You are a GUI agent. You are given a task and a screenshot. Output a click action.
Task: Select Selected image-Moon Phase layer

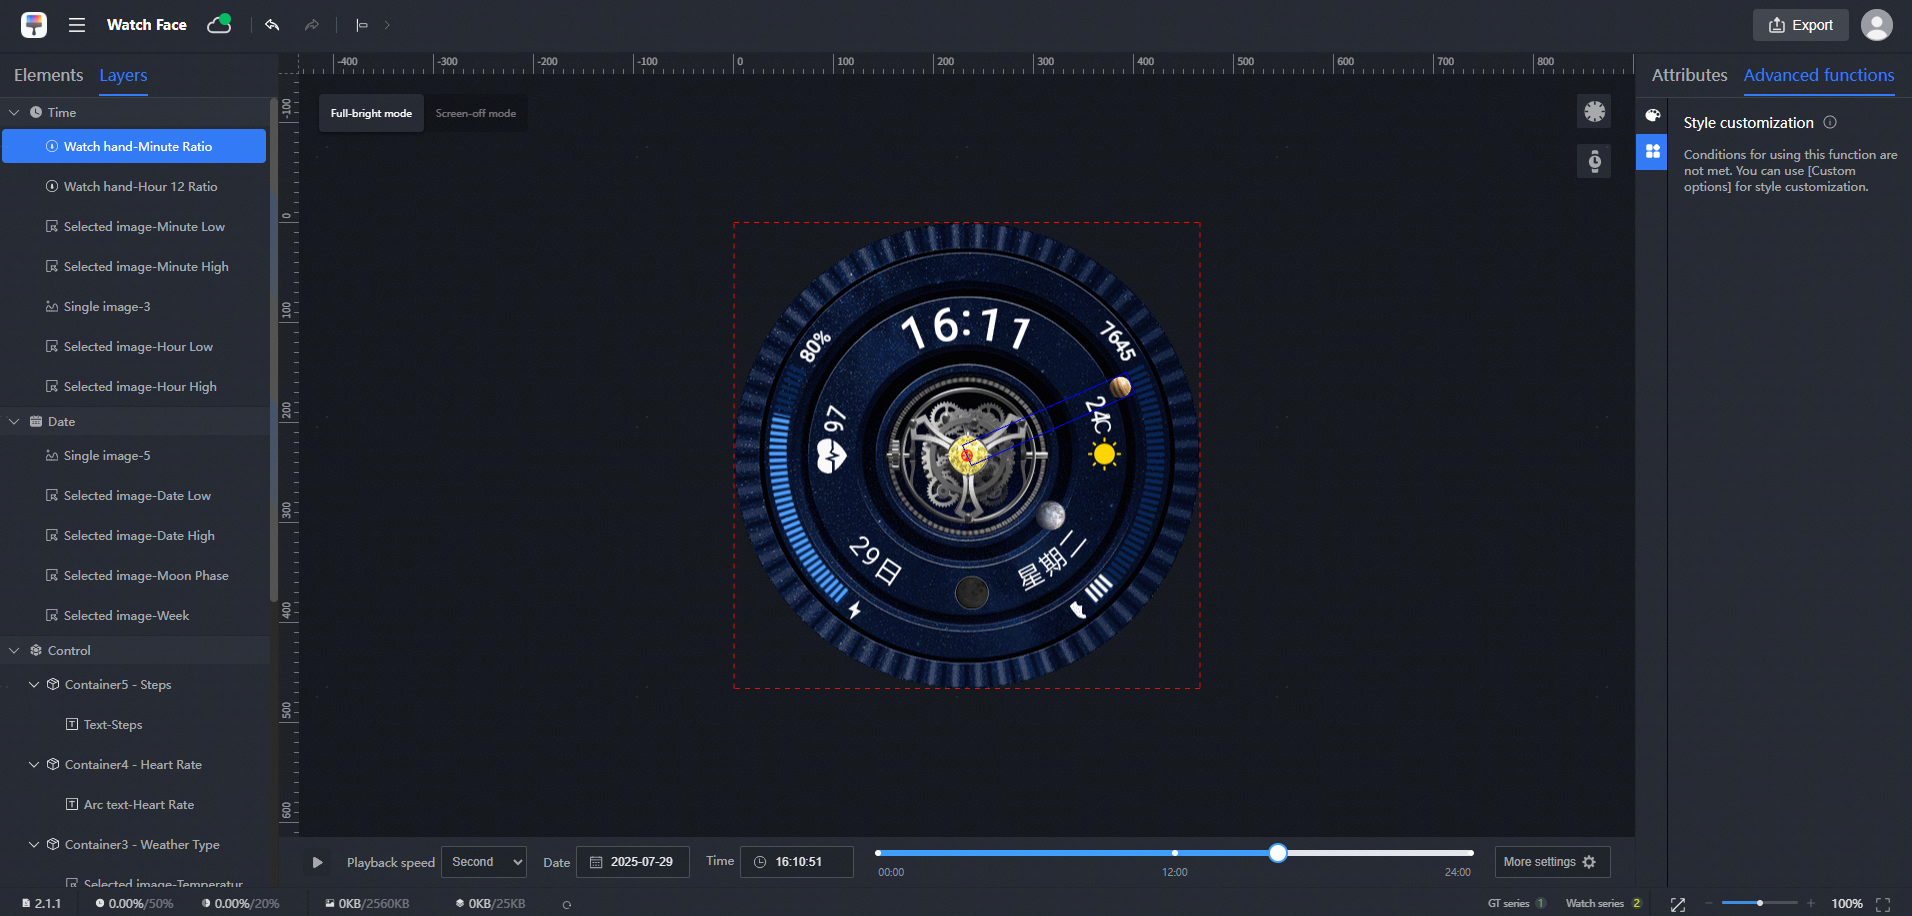coord(134,576)
